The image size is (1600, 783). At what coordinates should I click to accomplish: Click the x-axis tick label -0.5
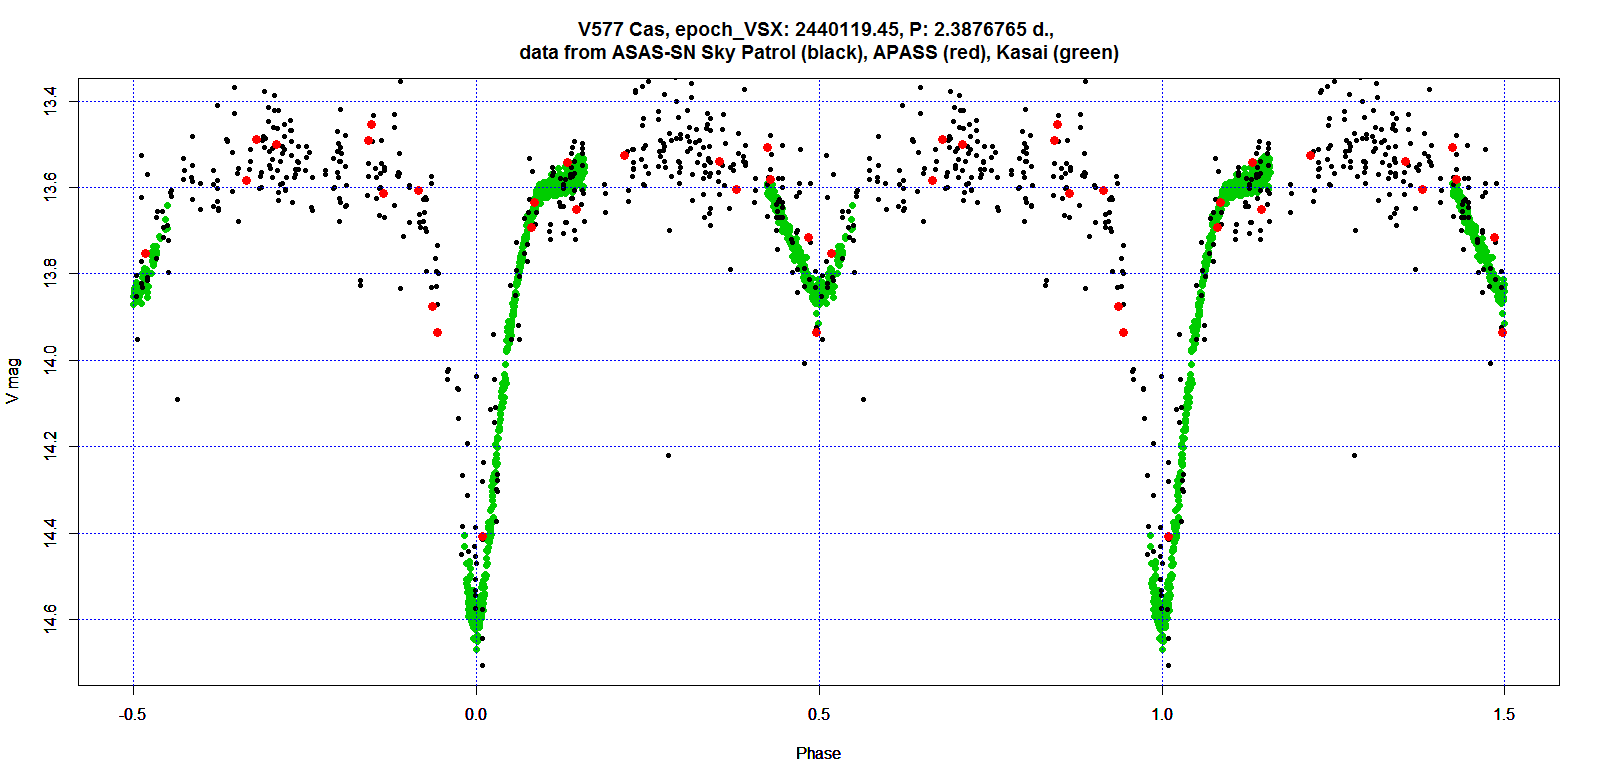[x=133, y=714]
